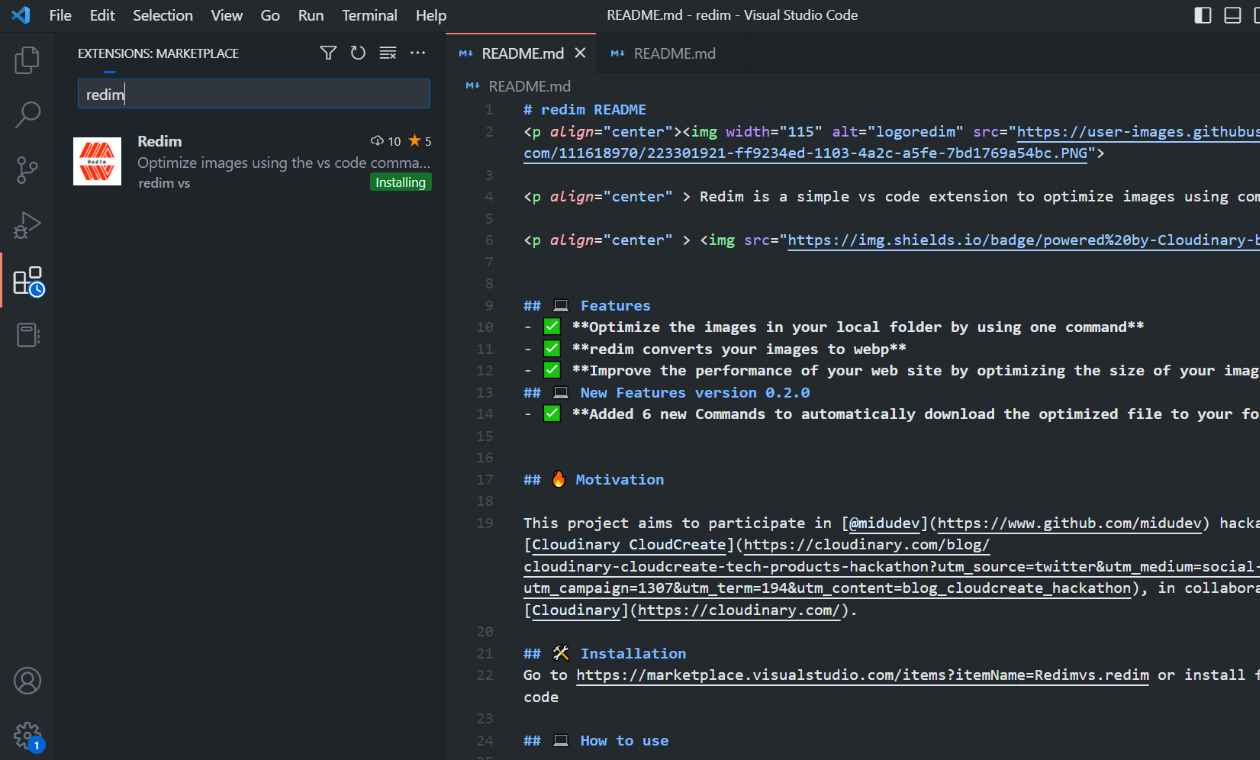The width and height of the screenshot is (1260, 760).
Task: Follow the img.shields.io badge link
Action: pyautogui.click(x=1024, y=240)
